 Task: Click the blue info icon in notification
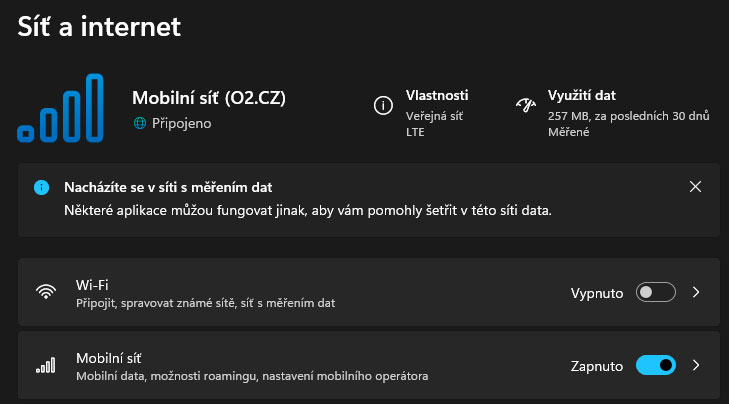(41, 187)
